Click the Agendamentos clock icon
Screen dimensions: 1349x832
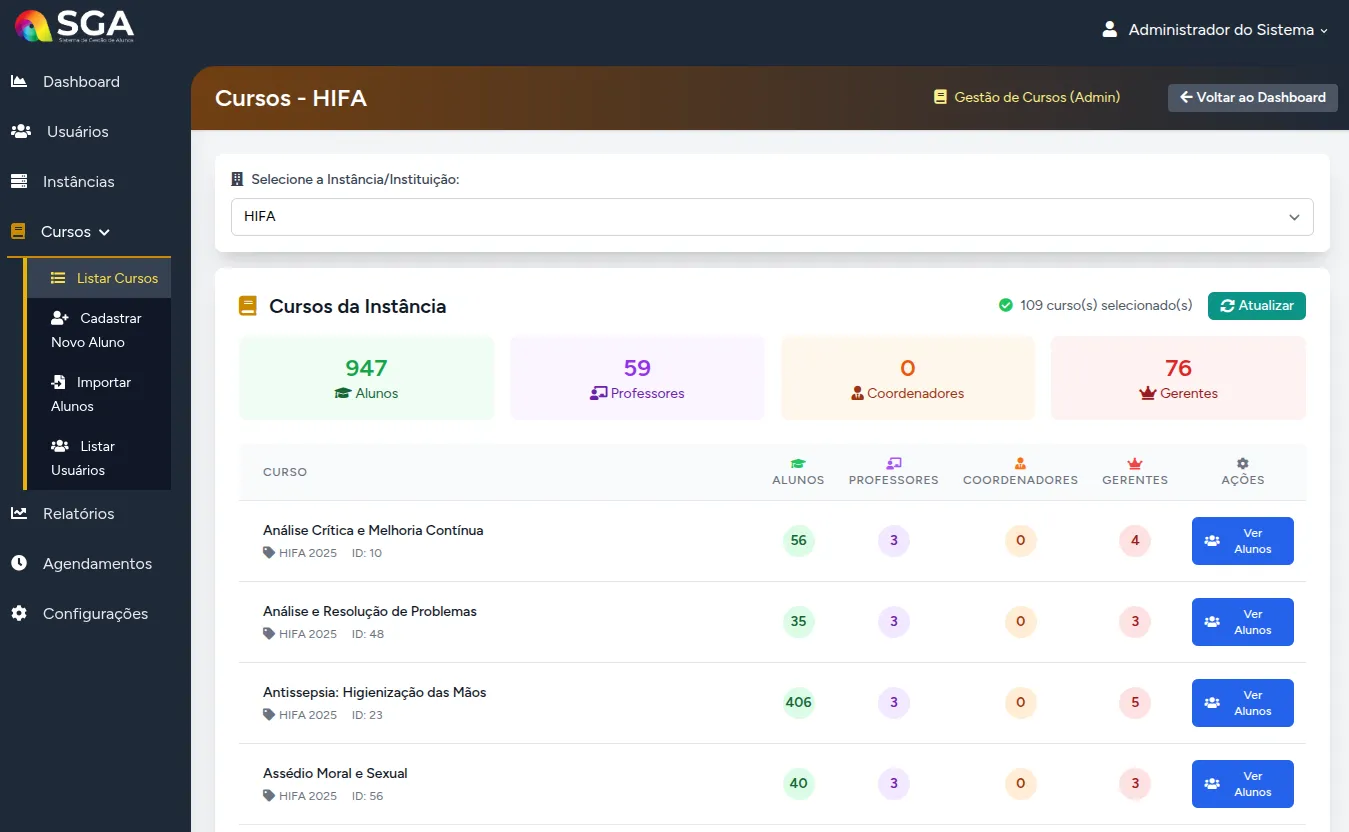coord(19,563)
